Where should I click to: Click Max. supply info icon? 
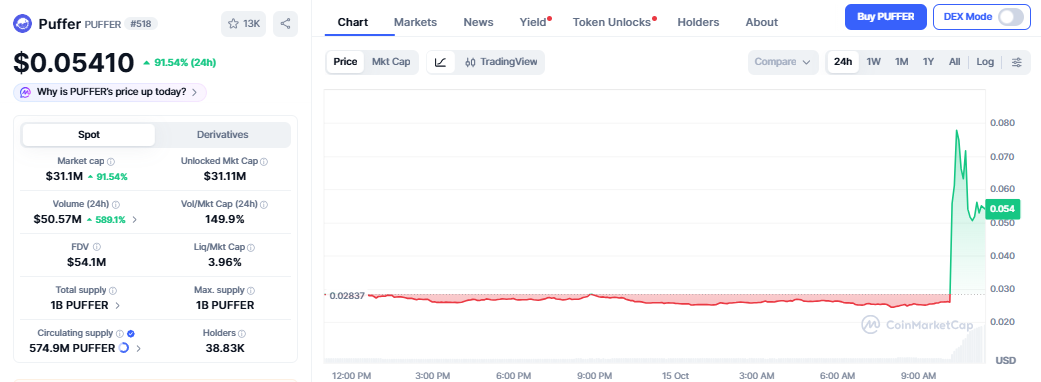(251, 290)
